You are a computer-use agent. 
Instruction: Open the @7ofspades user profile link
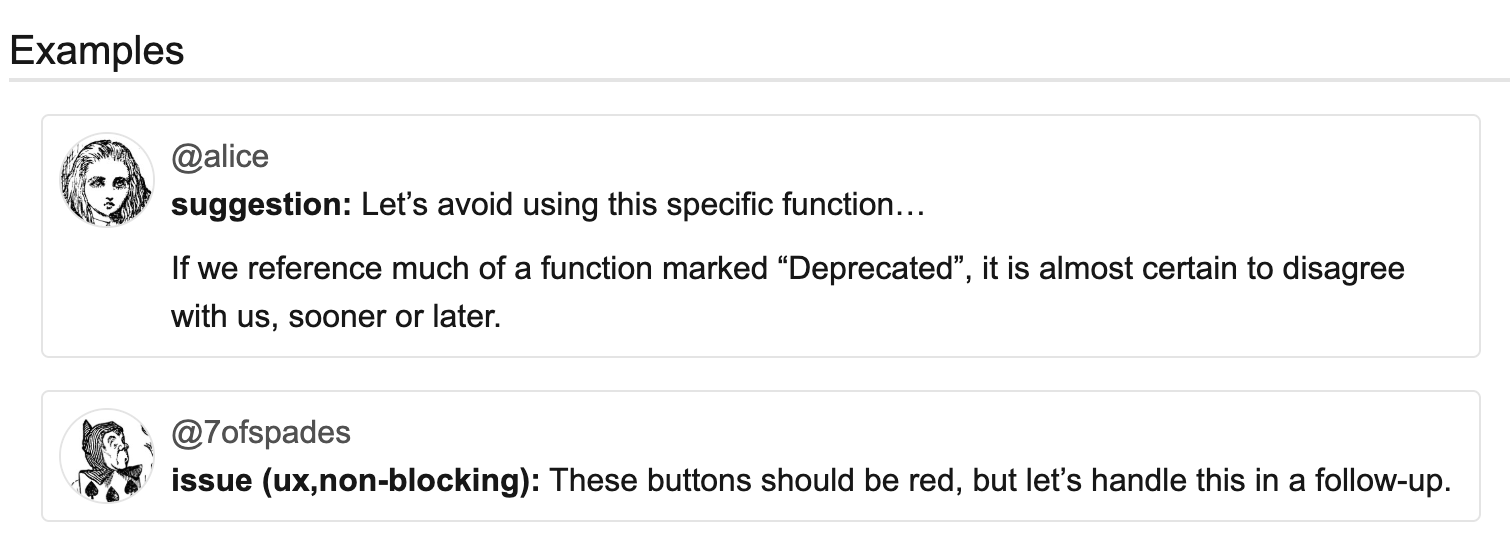pos(261,432)
